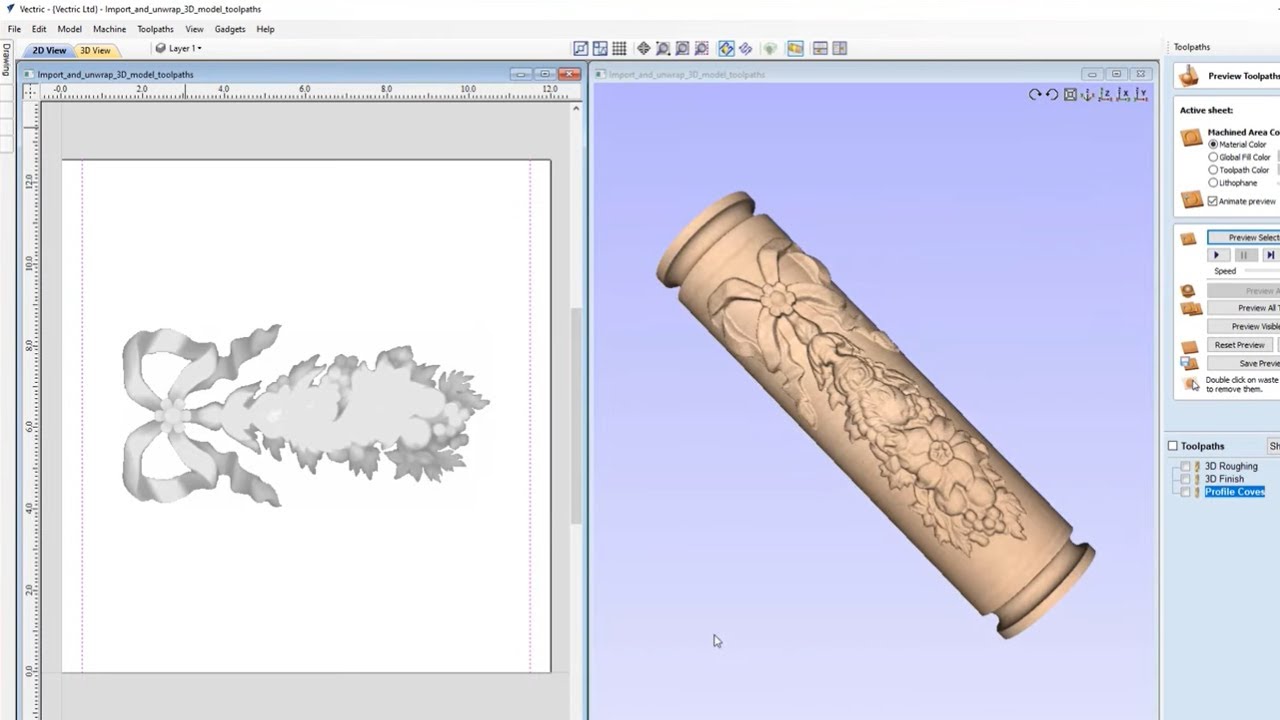The image size is (1280, 720).
Task: Open the Toolpaths menu
Action: pos(155,29)
